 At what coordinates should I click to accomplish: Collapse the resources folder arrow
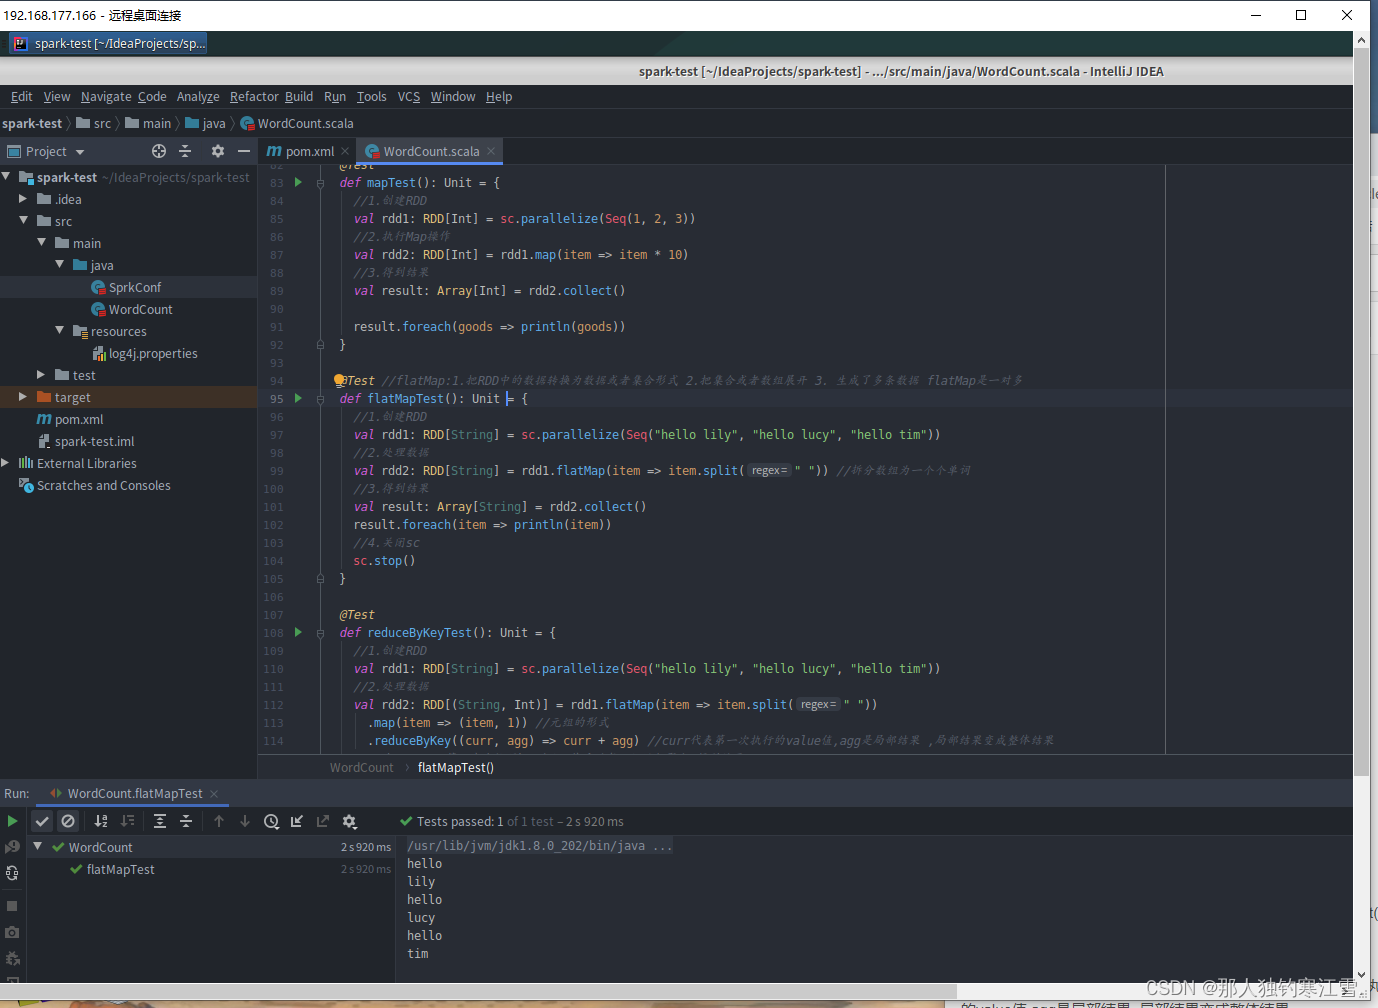click(60, 331)
